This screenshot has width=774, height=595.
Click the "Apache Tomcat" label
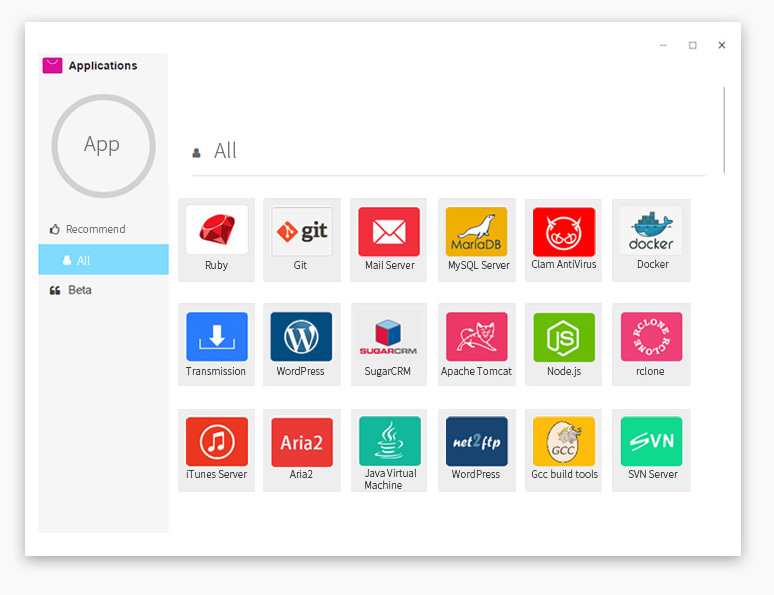tap(476, 371)
